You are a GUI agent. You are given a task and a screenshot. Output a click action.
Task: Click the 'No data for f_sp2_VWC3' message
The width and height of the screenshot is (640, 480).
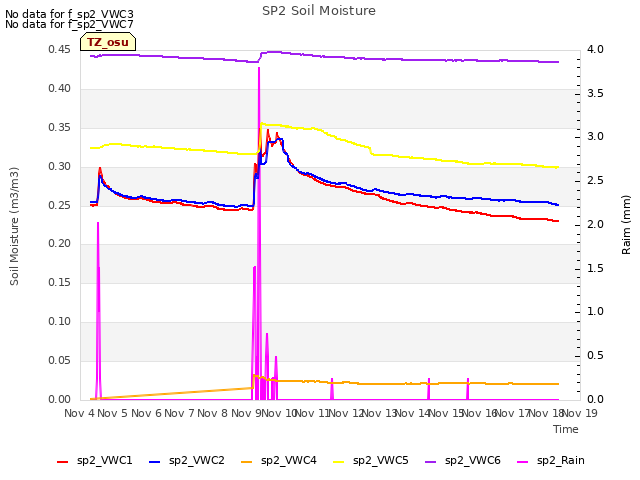pos(69,14)
